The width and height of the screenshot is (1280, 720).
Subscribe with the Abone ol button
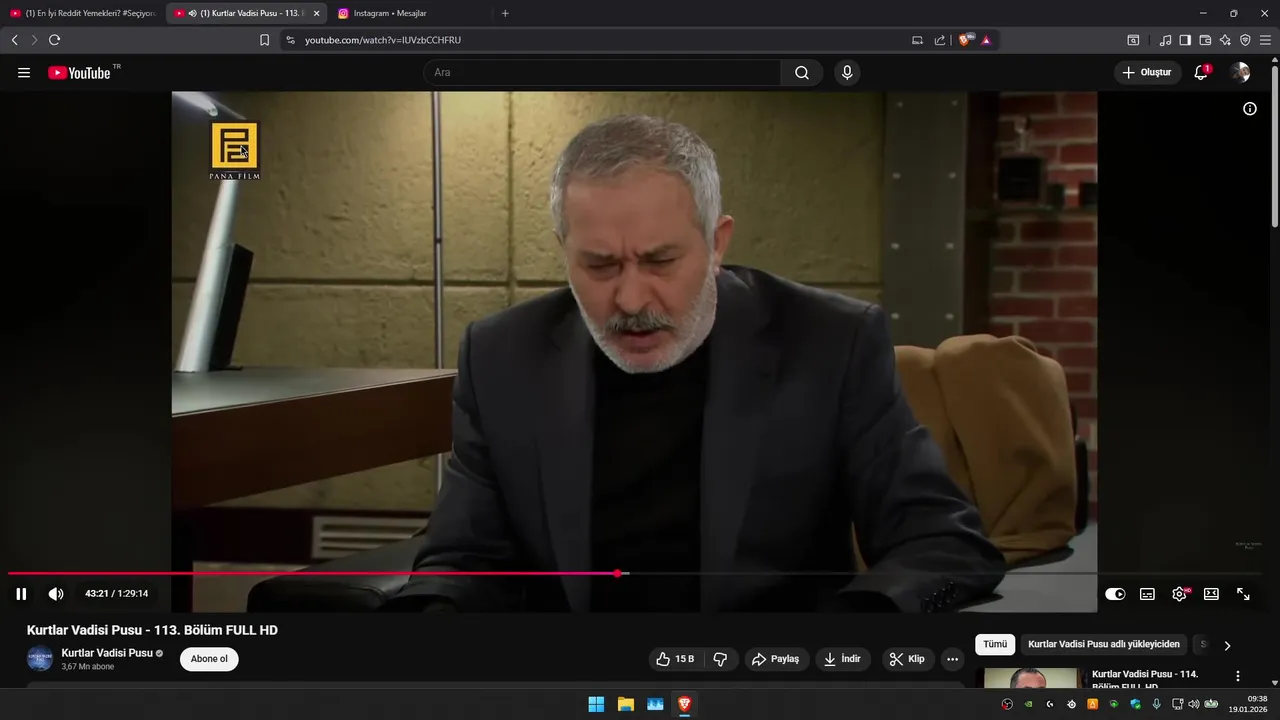(x=209, y=659)
